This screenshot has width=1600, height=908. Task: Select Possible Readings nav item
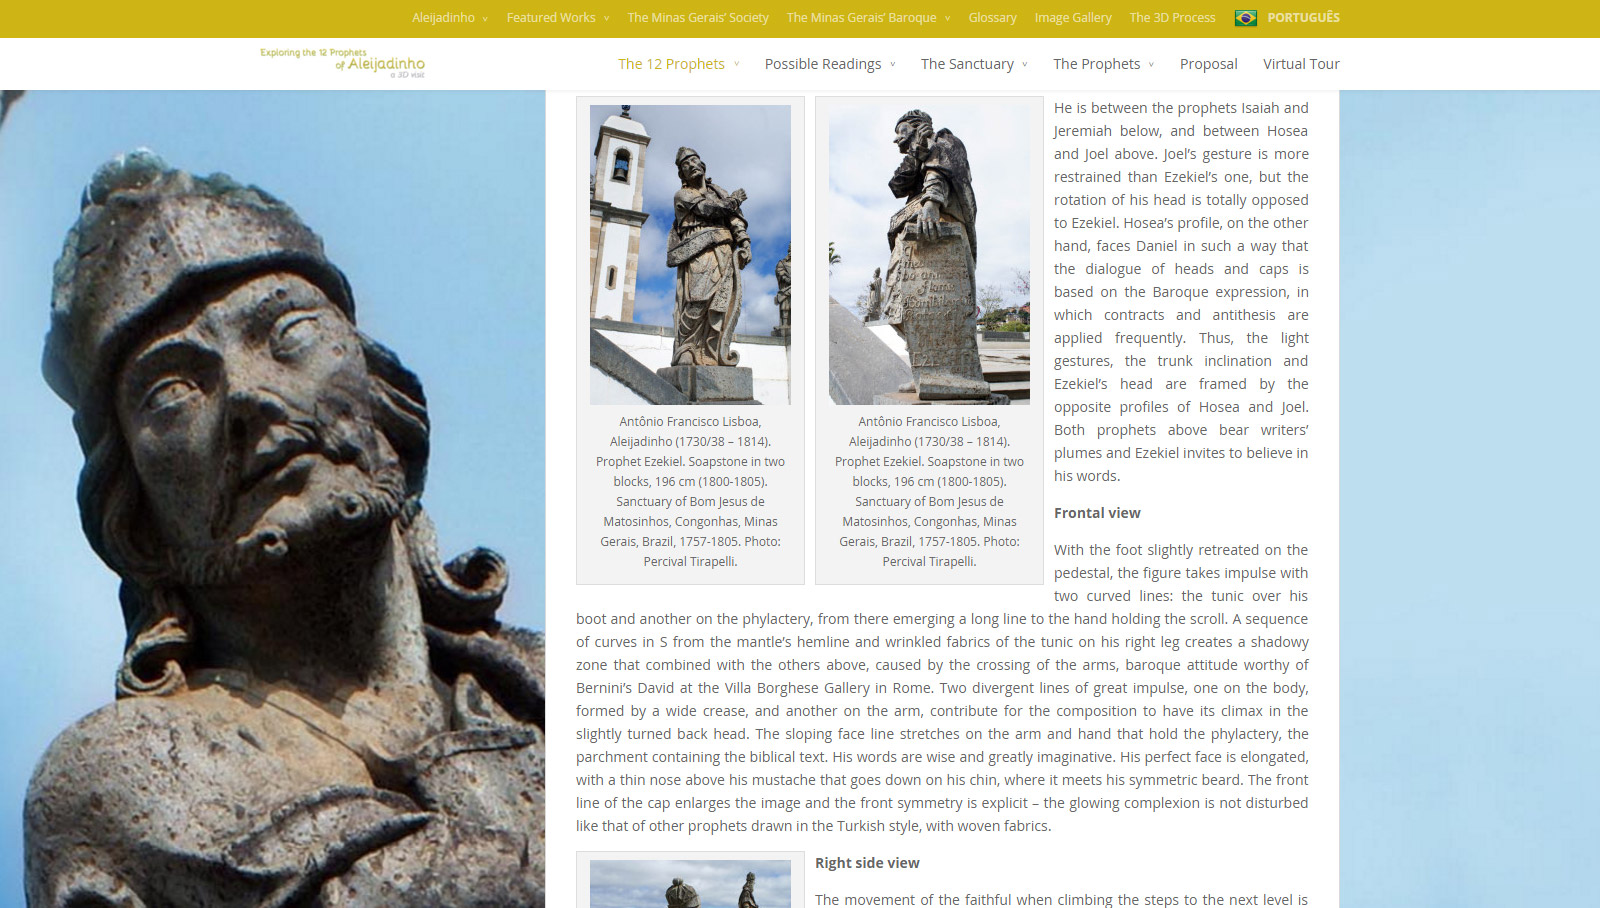click(x=823, y=64)
